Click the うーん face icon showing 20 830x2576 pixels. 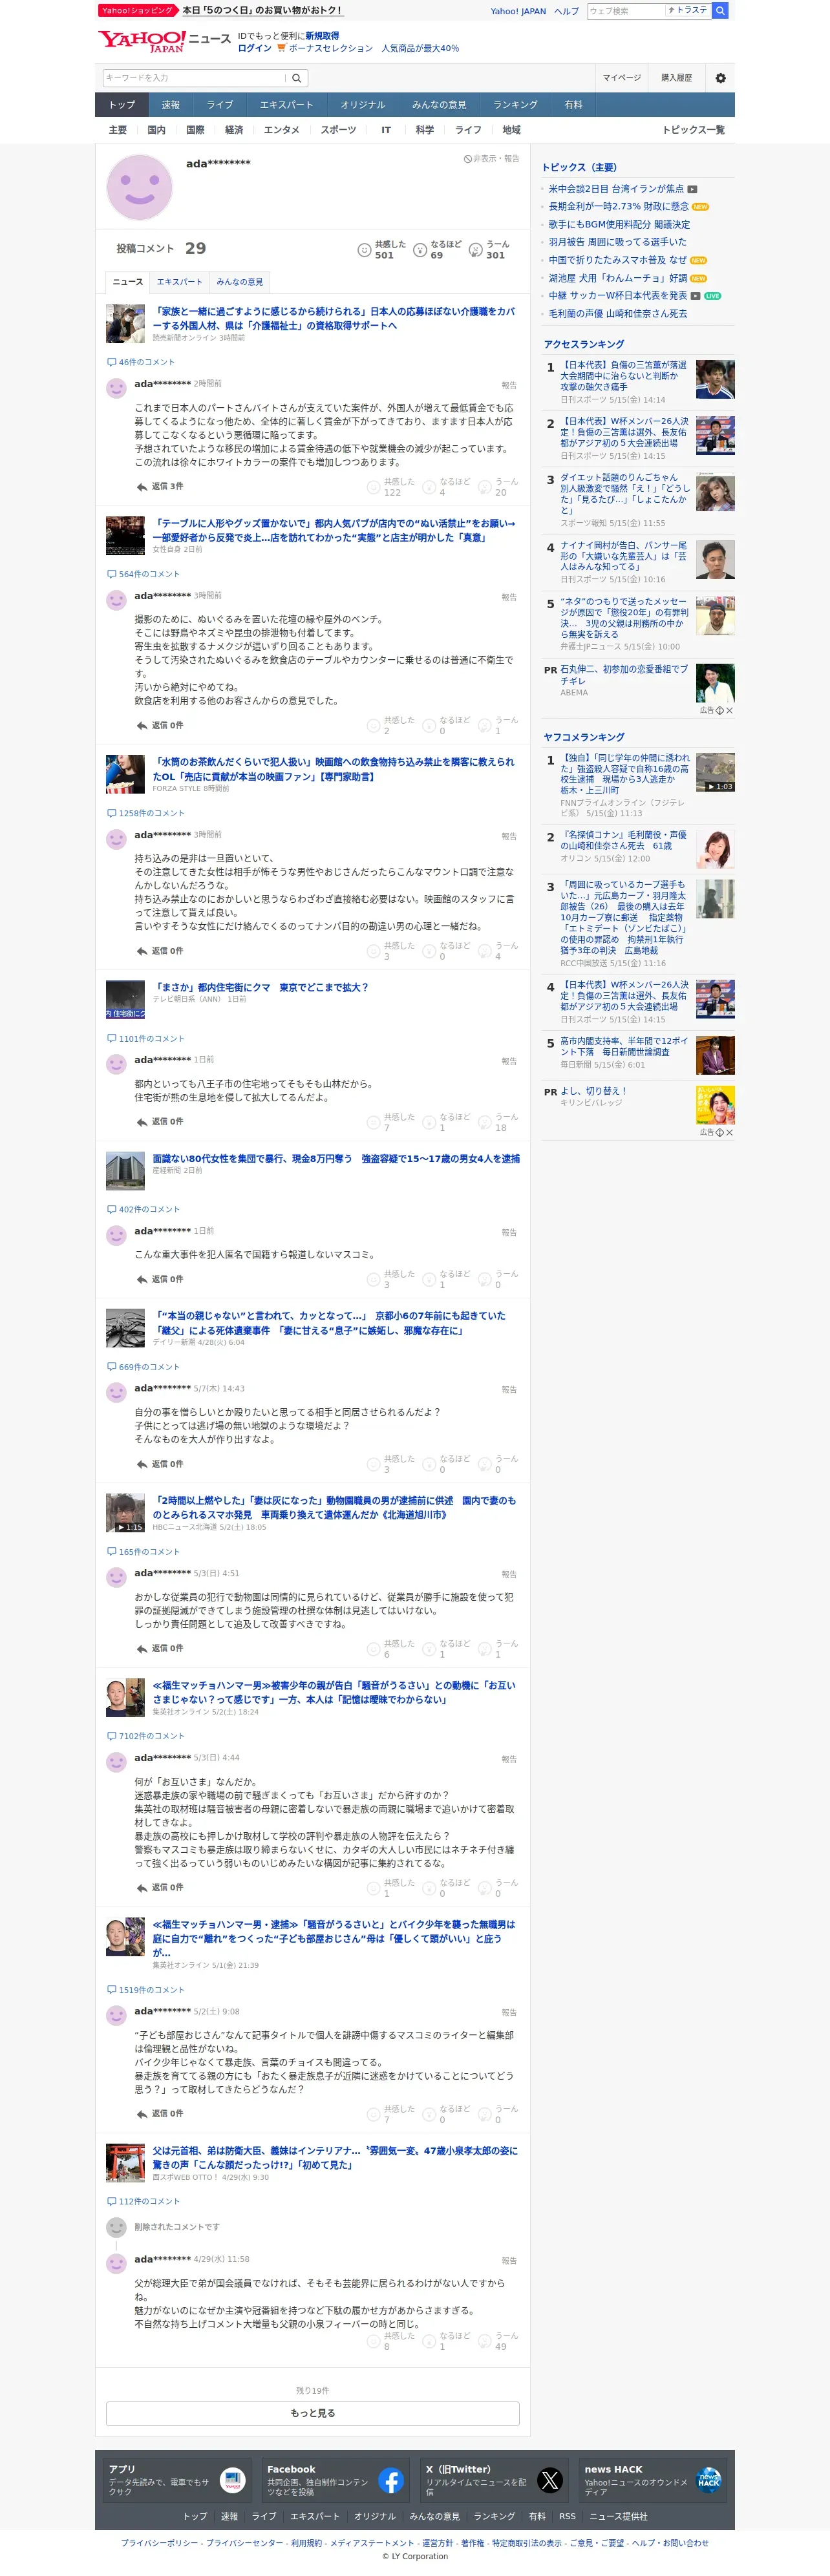click(x=485, y=487)
